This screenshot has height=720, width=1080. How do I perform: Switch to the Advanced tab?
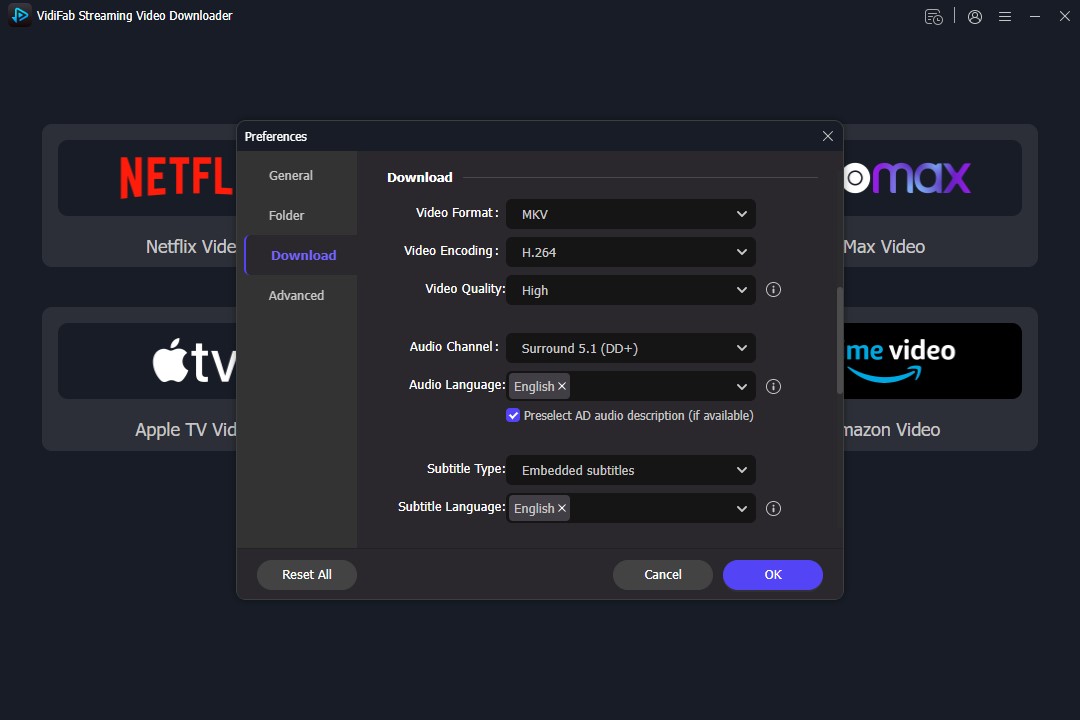[x=296, y=295]
